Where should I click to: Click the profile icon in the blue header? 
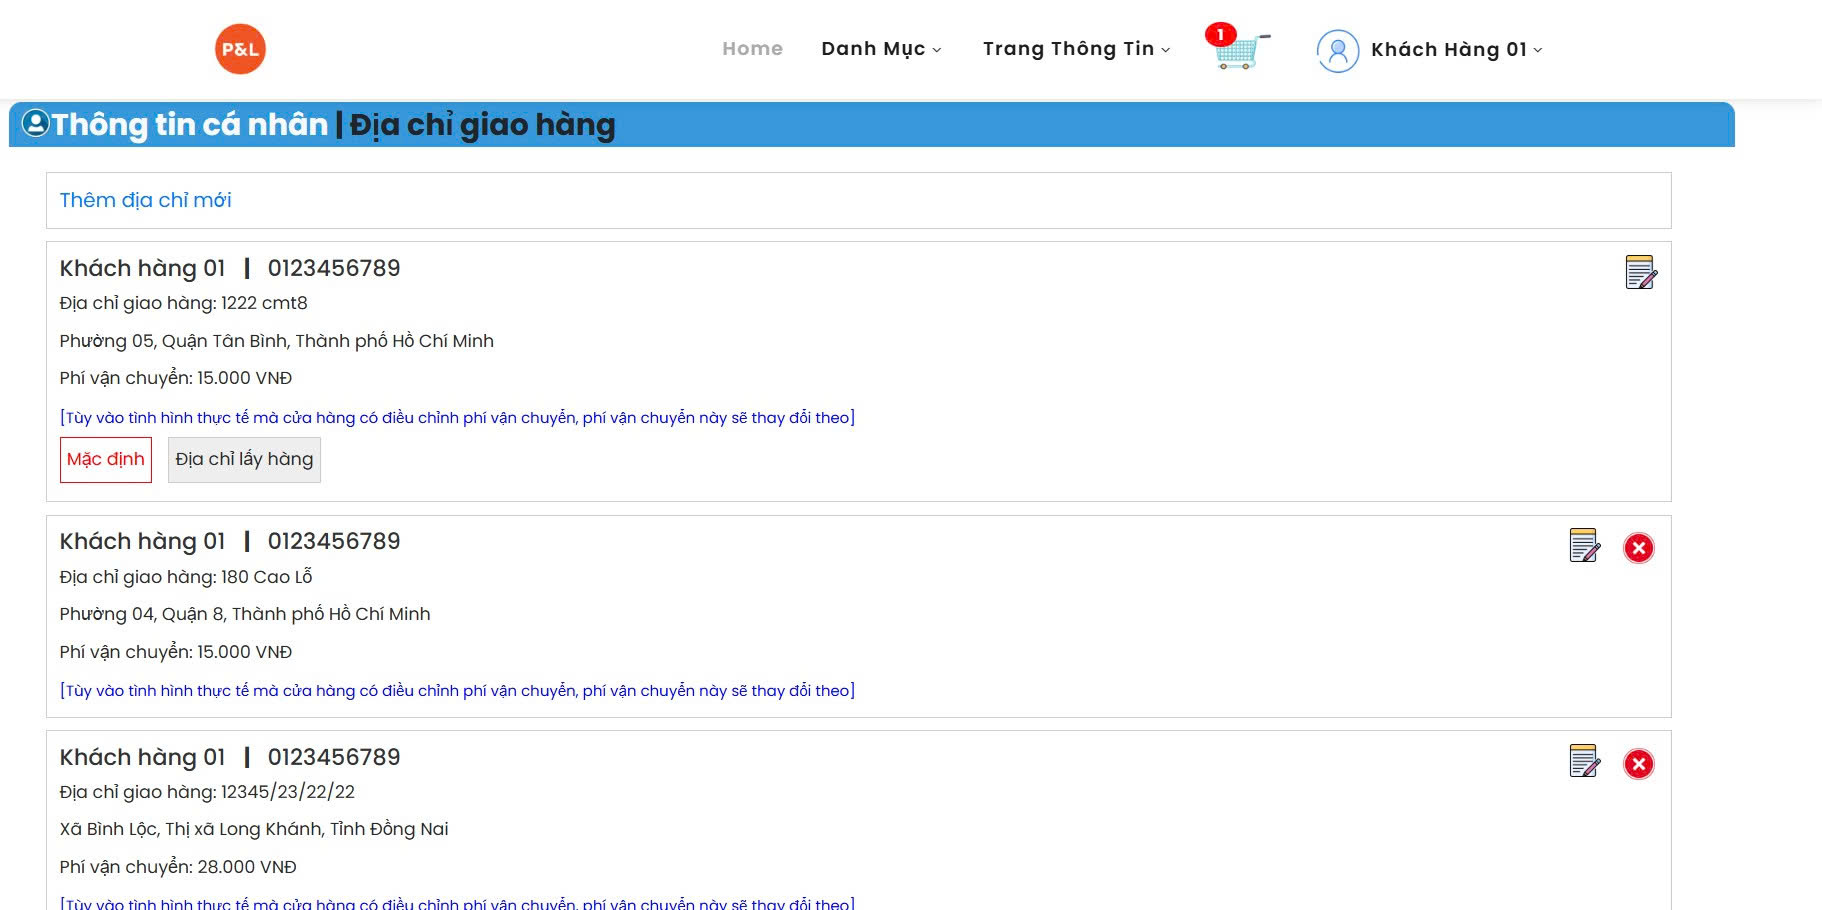[36, 122]
